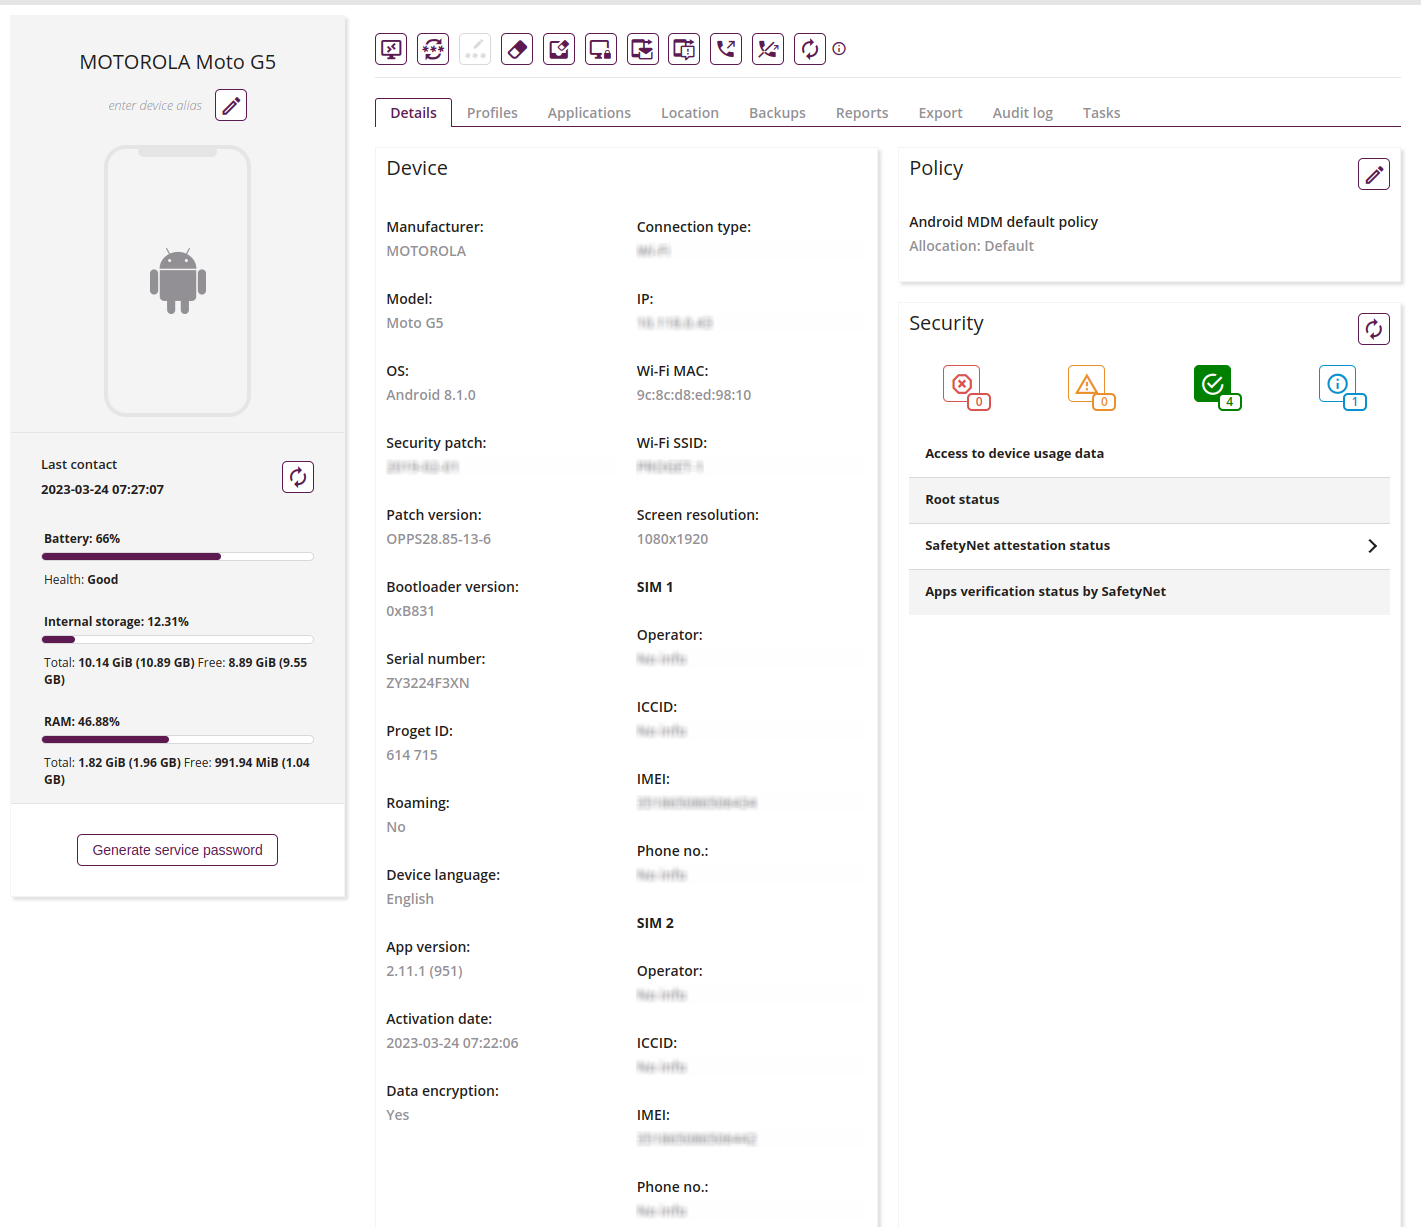Open the Backups tab
The width and height of the screenshot is (1421, 1227).
(x=777, y=113)
